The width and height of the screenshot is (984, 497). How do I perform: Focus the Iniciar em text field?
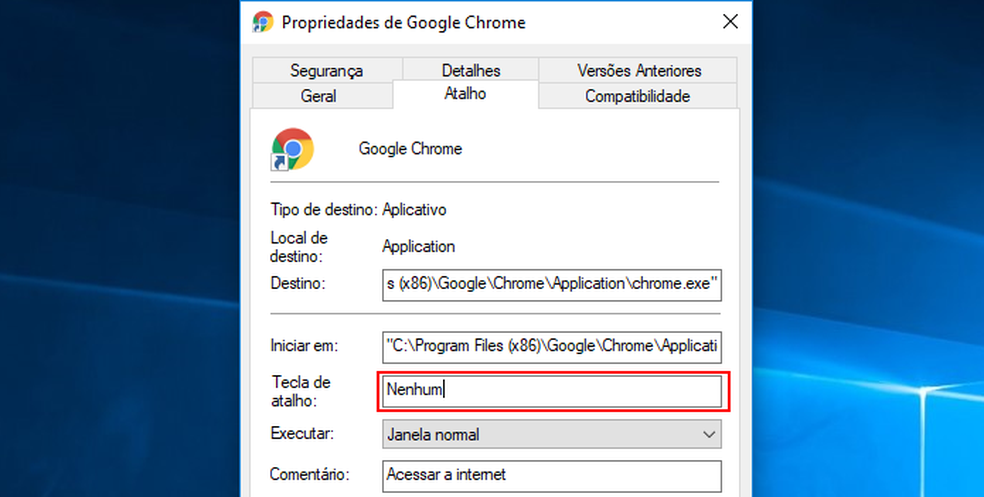tap(552, 346)
